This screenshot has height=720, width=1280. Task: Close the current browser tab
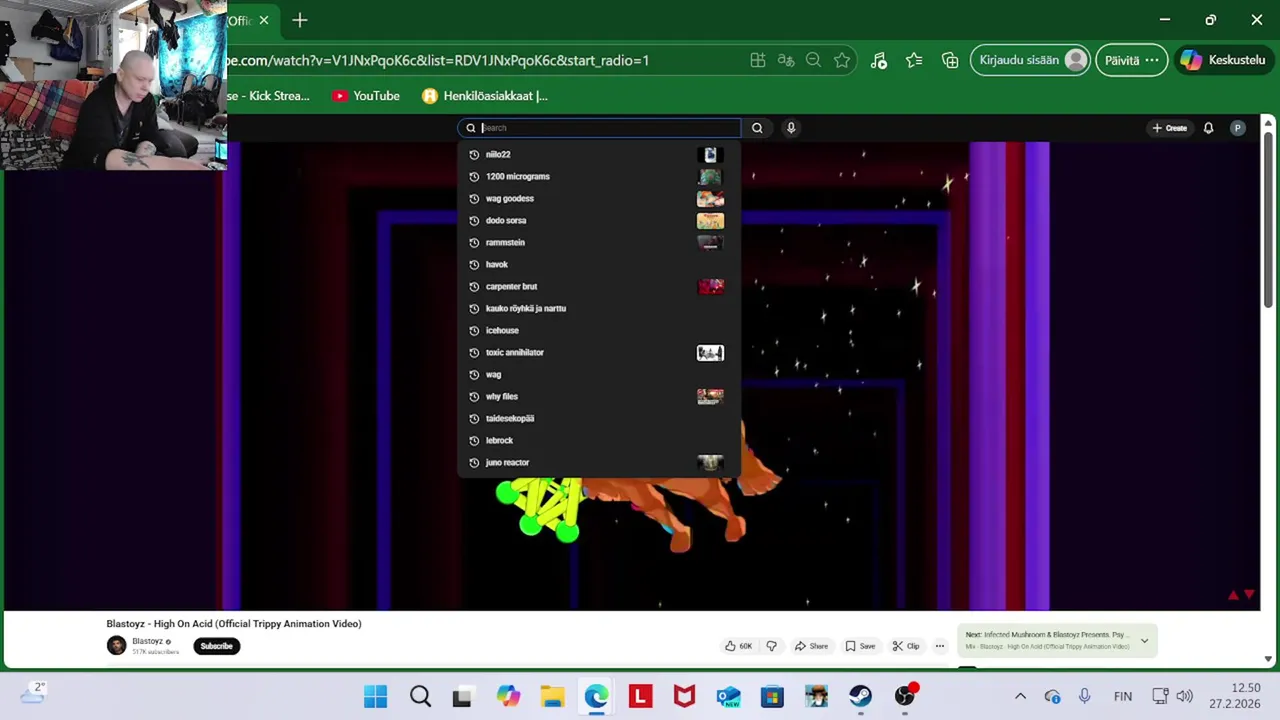[x=264, y=20]
